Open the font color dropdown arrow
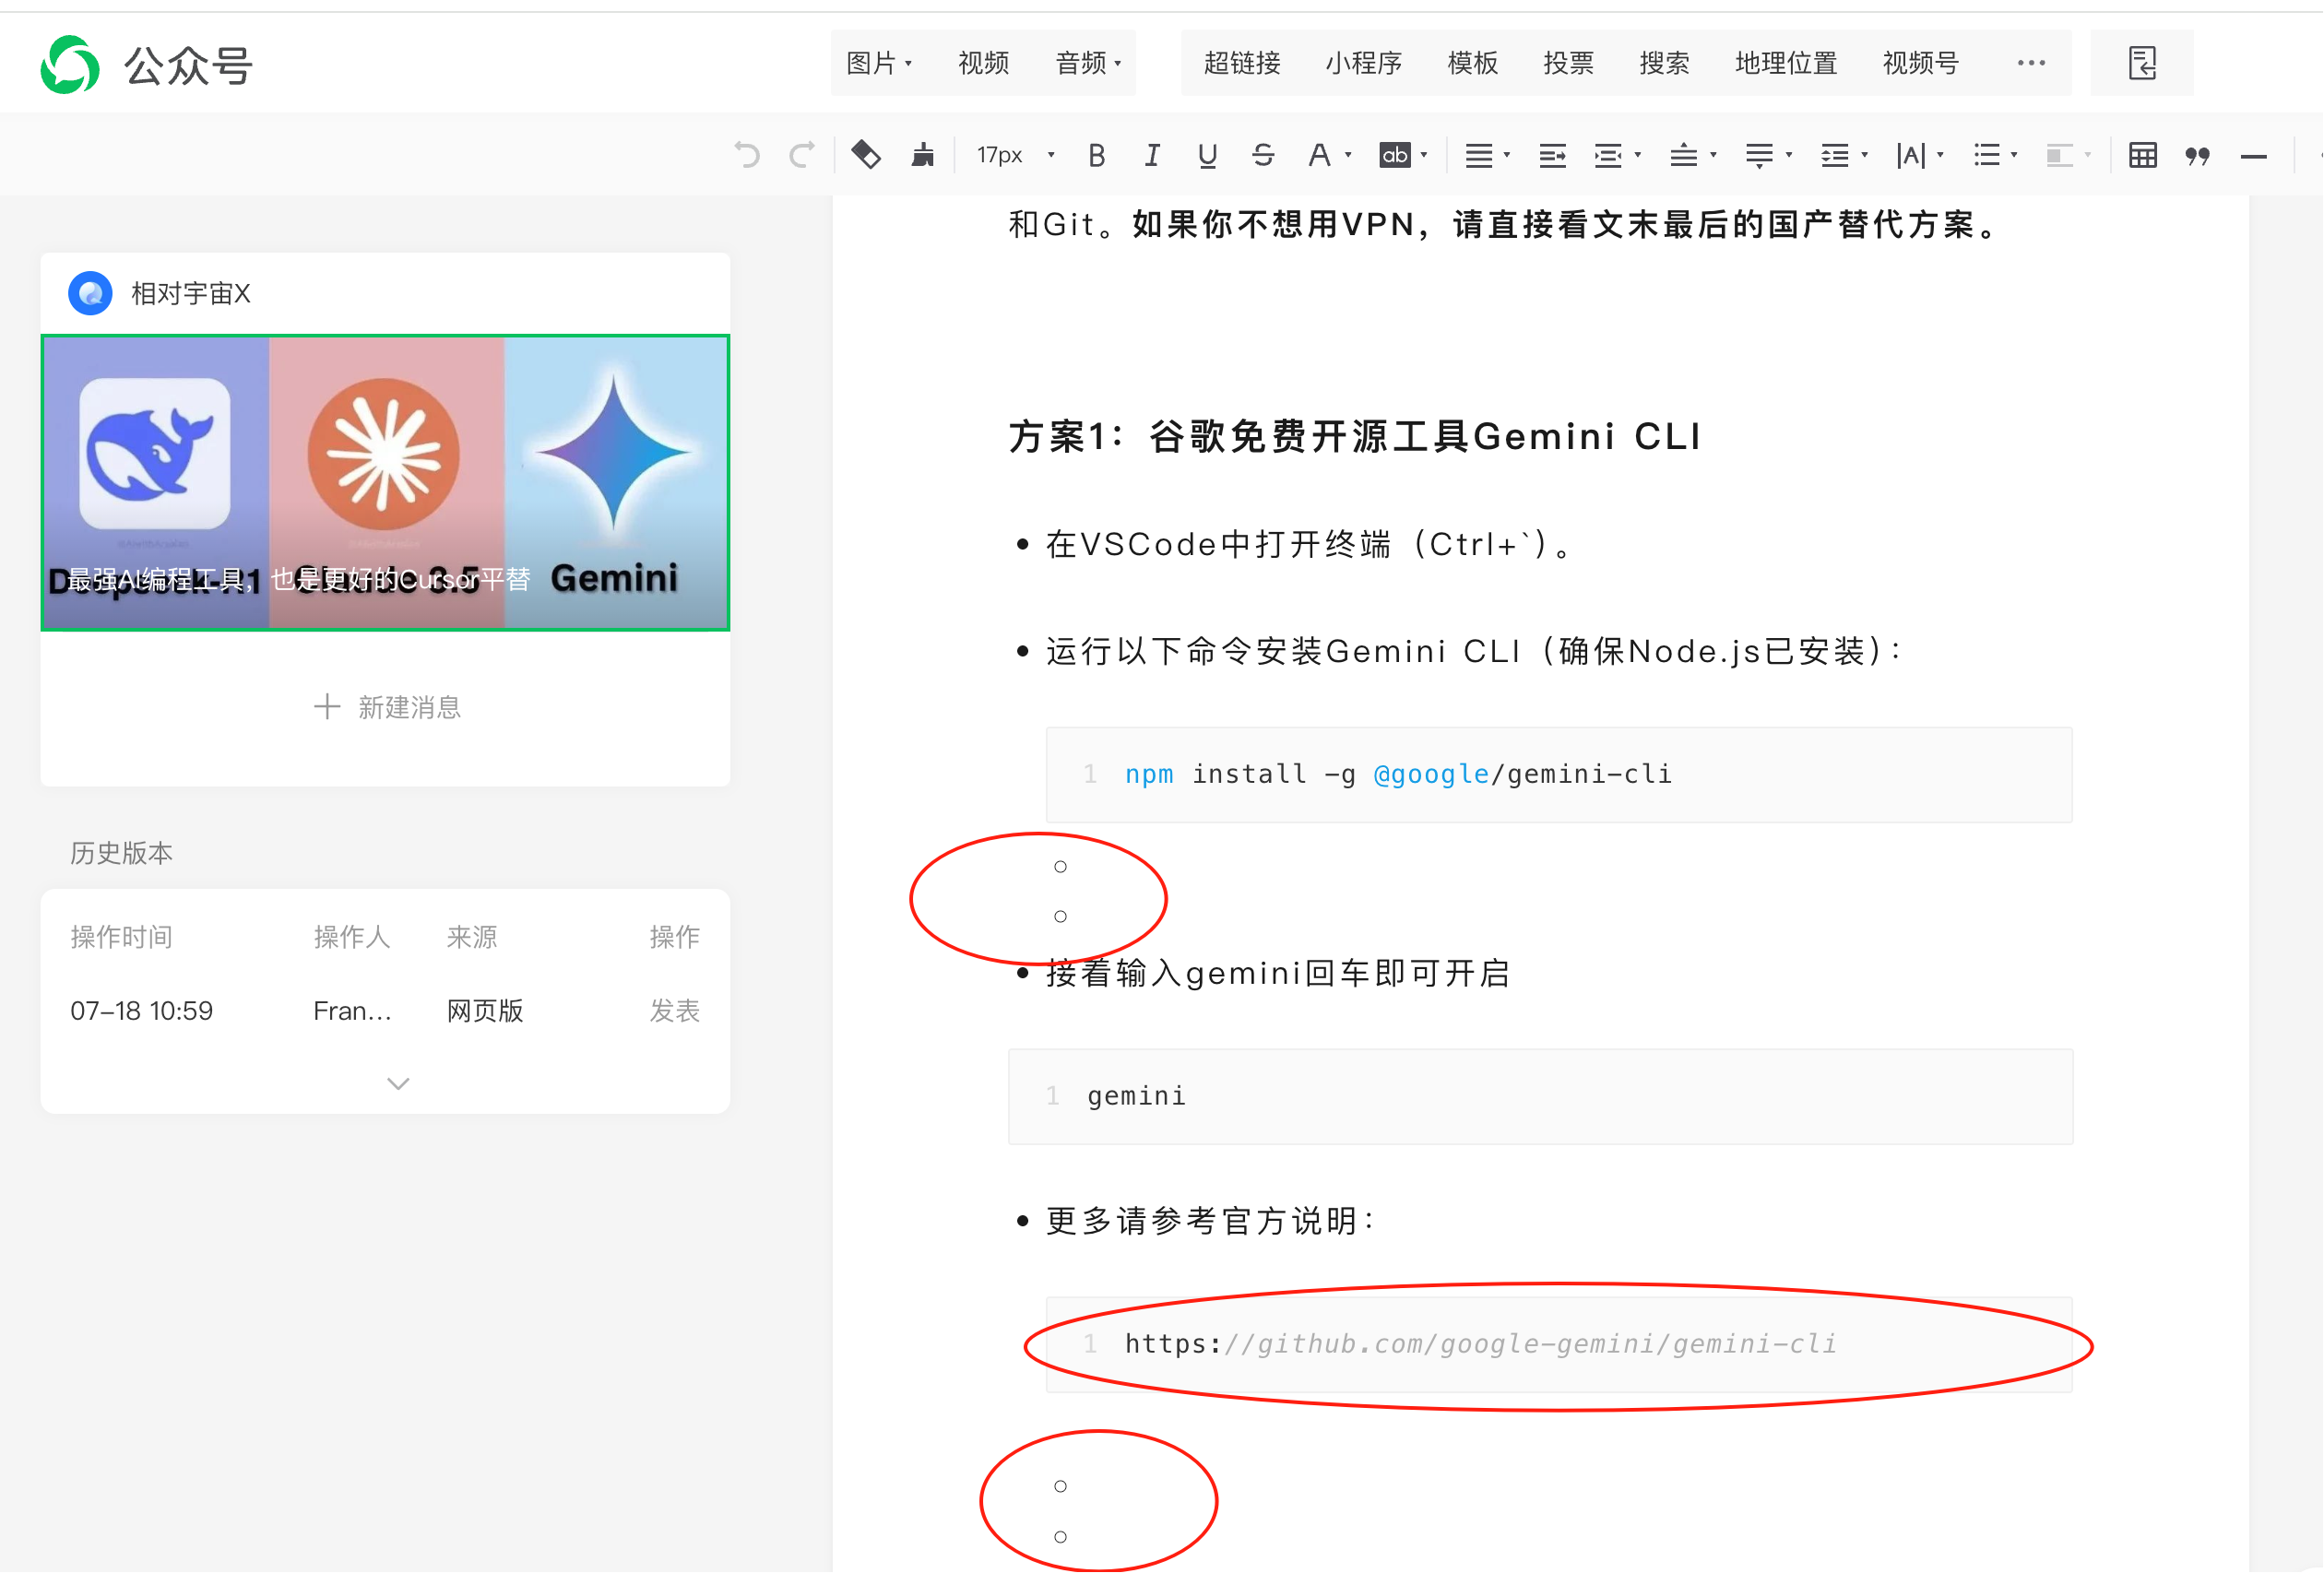This screenshot has height=1573, width=2324. (x=1348, y=155)
